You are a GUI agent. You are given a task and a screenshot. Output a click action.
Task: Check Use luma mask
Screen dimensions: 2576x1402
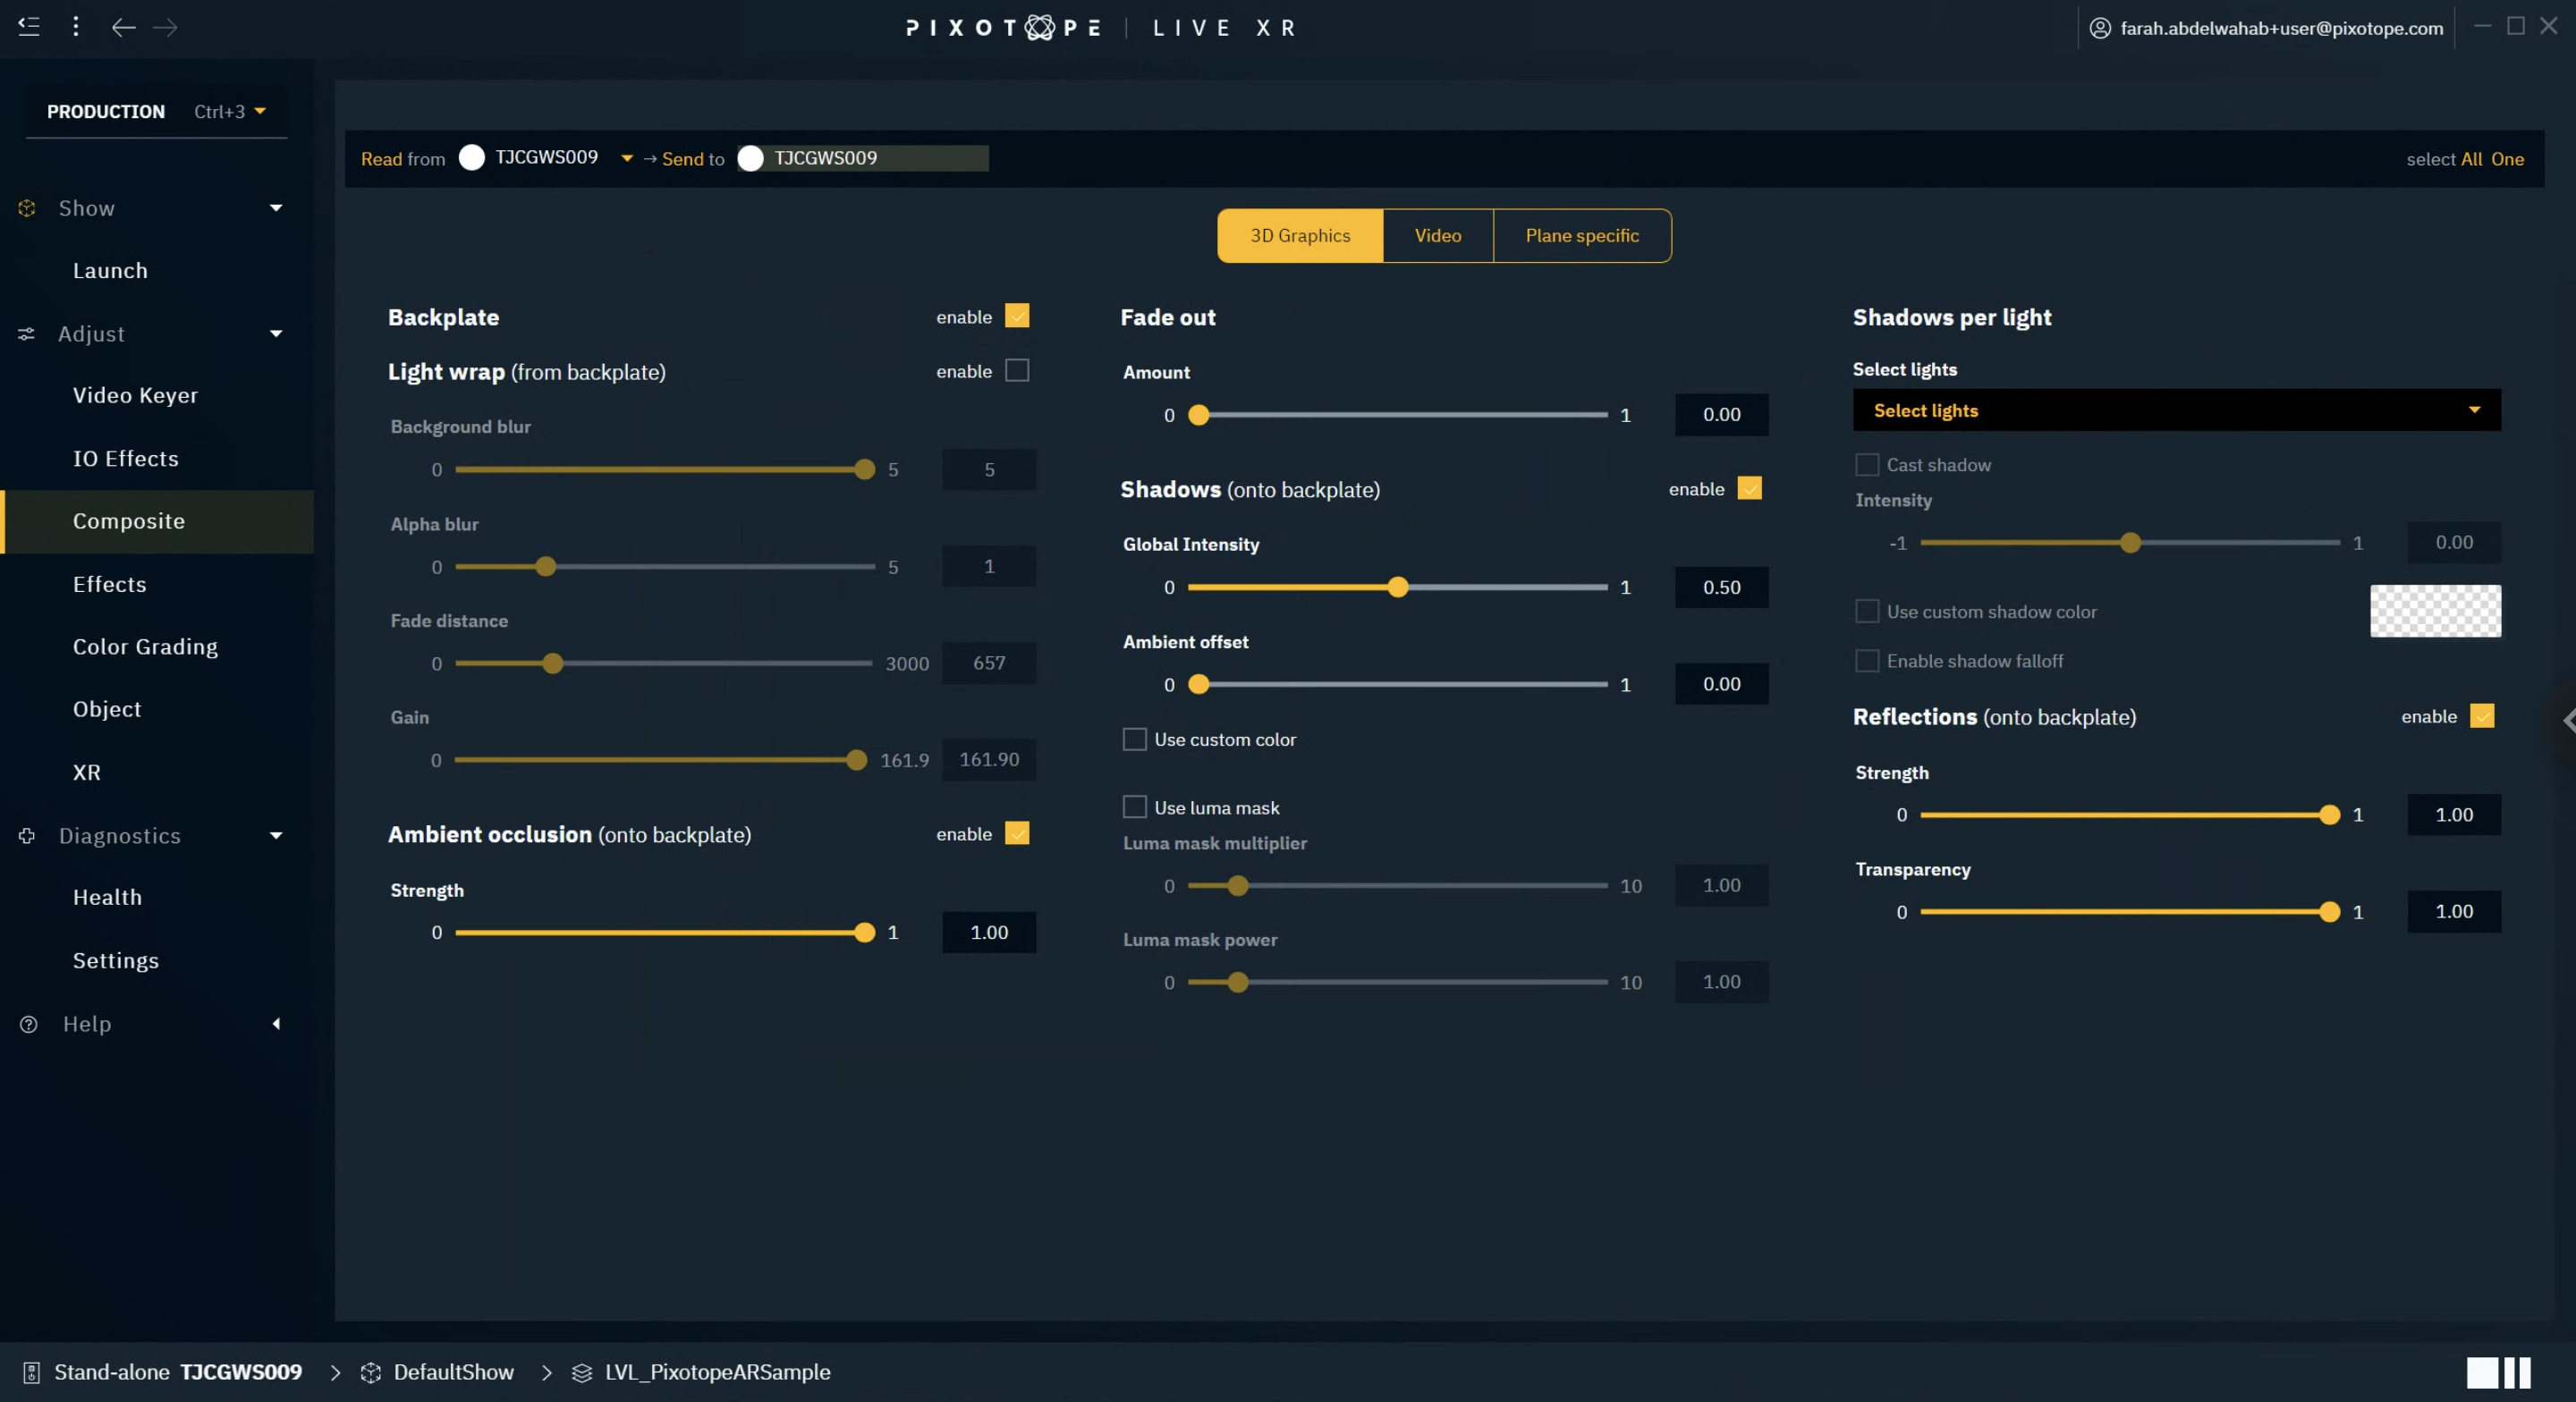click(1134, 807)
